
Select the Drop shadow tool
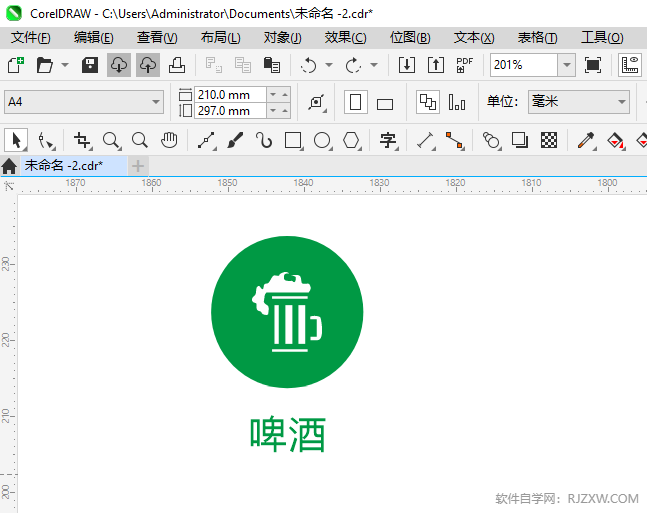[520, 140]
